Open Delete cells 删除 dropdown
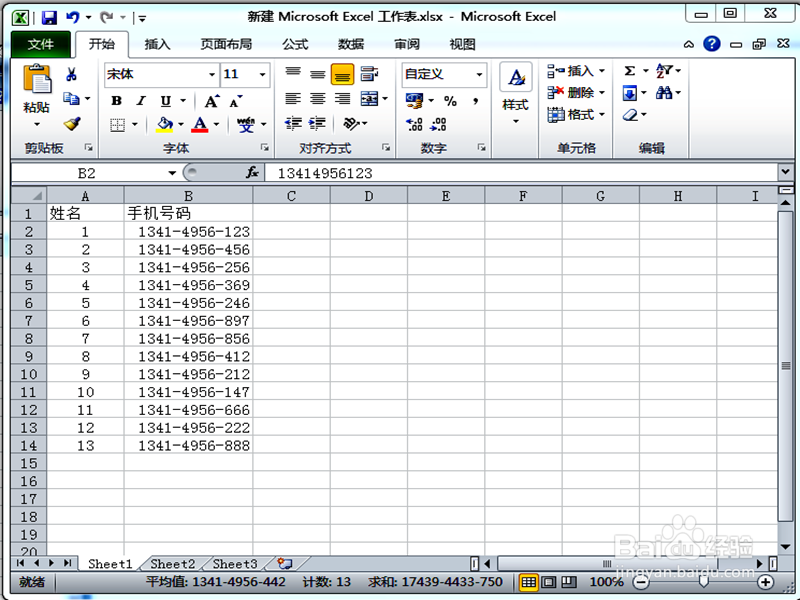The height and width of the screenshot is (600, 800). (576, 93)
